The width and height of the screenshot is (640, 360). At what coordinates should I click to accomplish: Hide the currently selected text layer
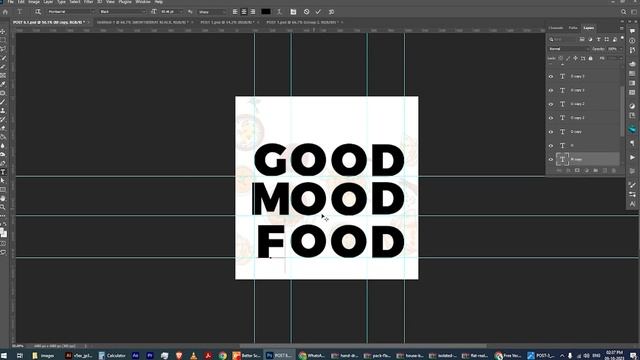pos(551,159)
